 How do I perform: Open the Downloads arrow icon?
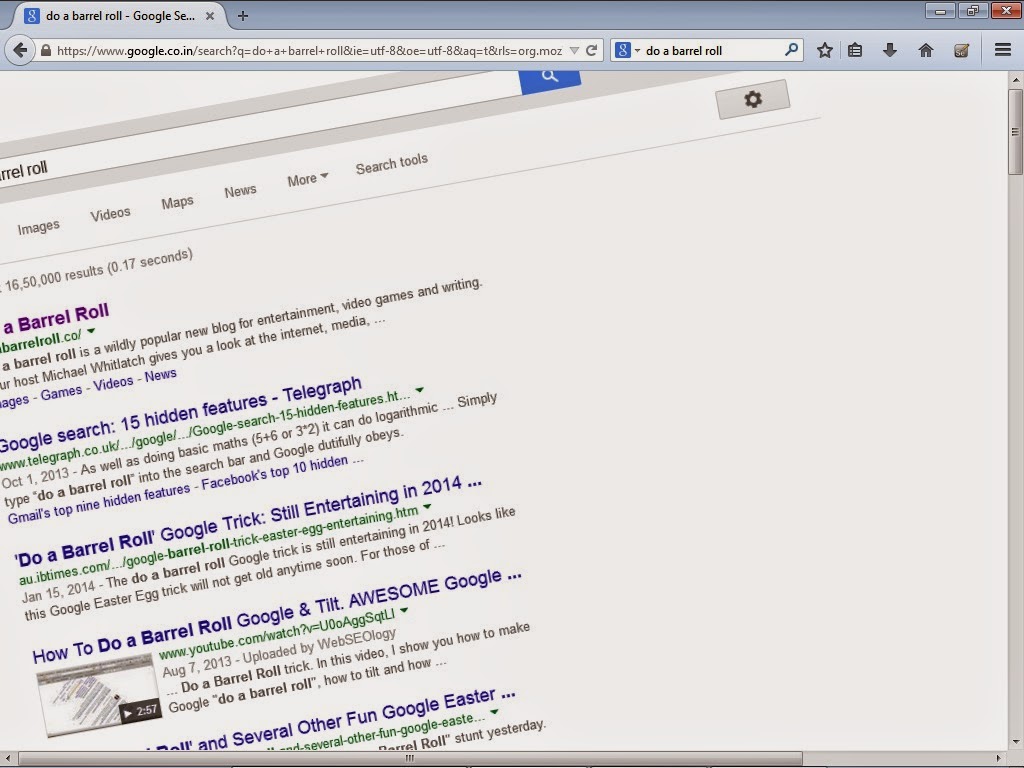[889, 50]
